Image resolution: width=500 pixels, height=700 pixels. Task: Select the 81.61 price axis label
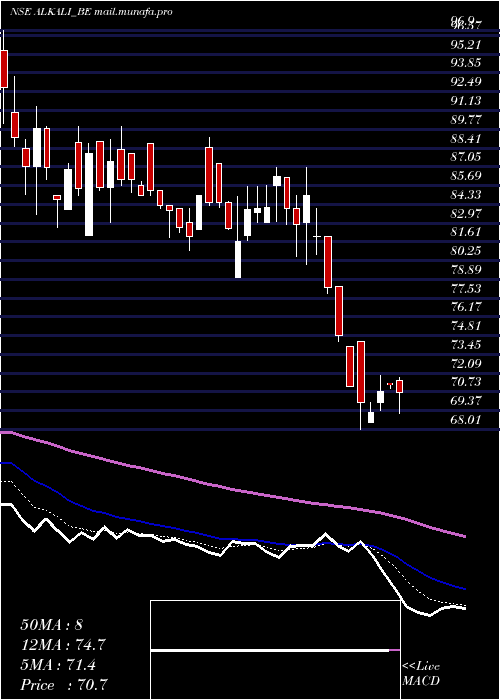coord(466,232)
